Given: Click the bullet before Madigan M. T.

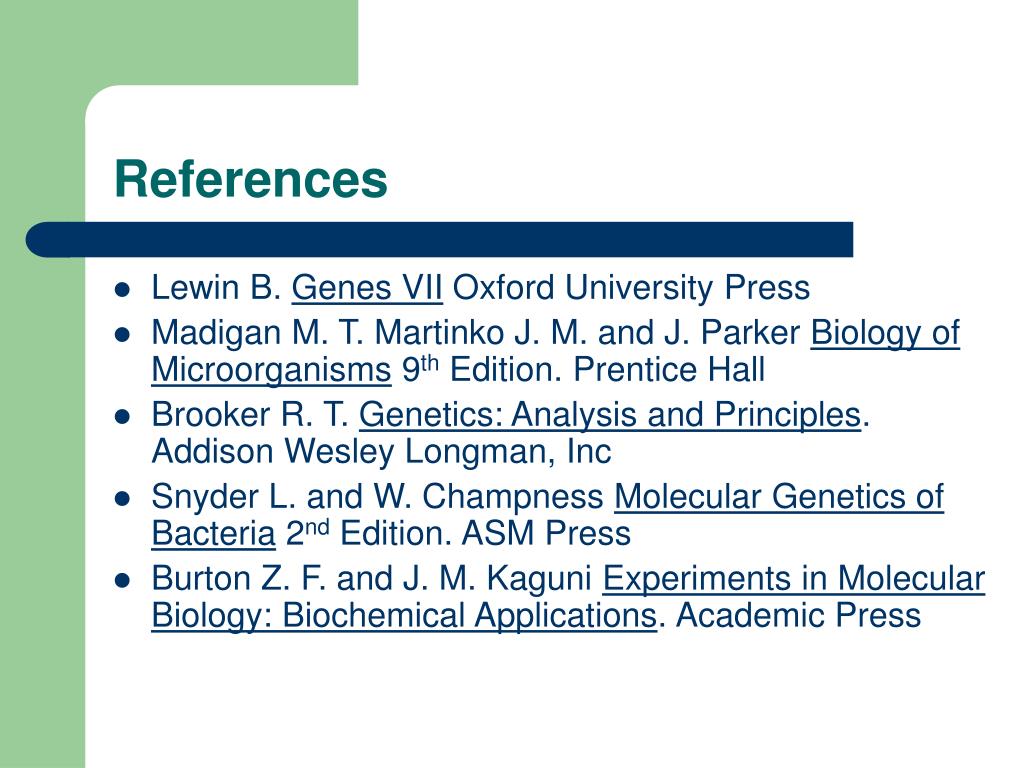Looking at the screenshot, I should point(122,335).
